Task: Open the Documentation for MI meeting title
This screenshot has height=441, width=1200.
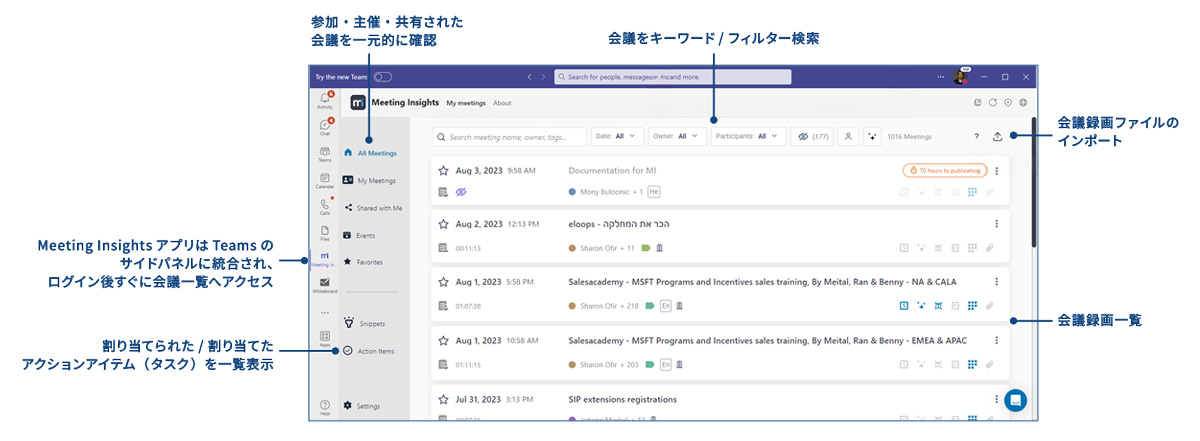Action: coord(611,170)
